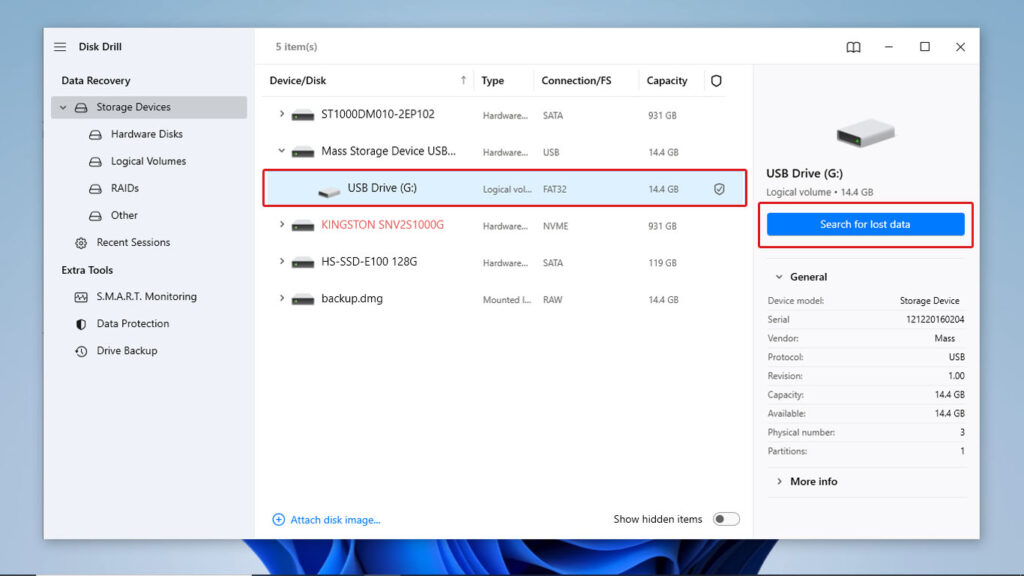Screen dimensions: 1024x576
Task: Click Search for lost data
Action: (865, 225)
